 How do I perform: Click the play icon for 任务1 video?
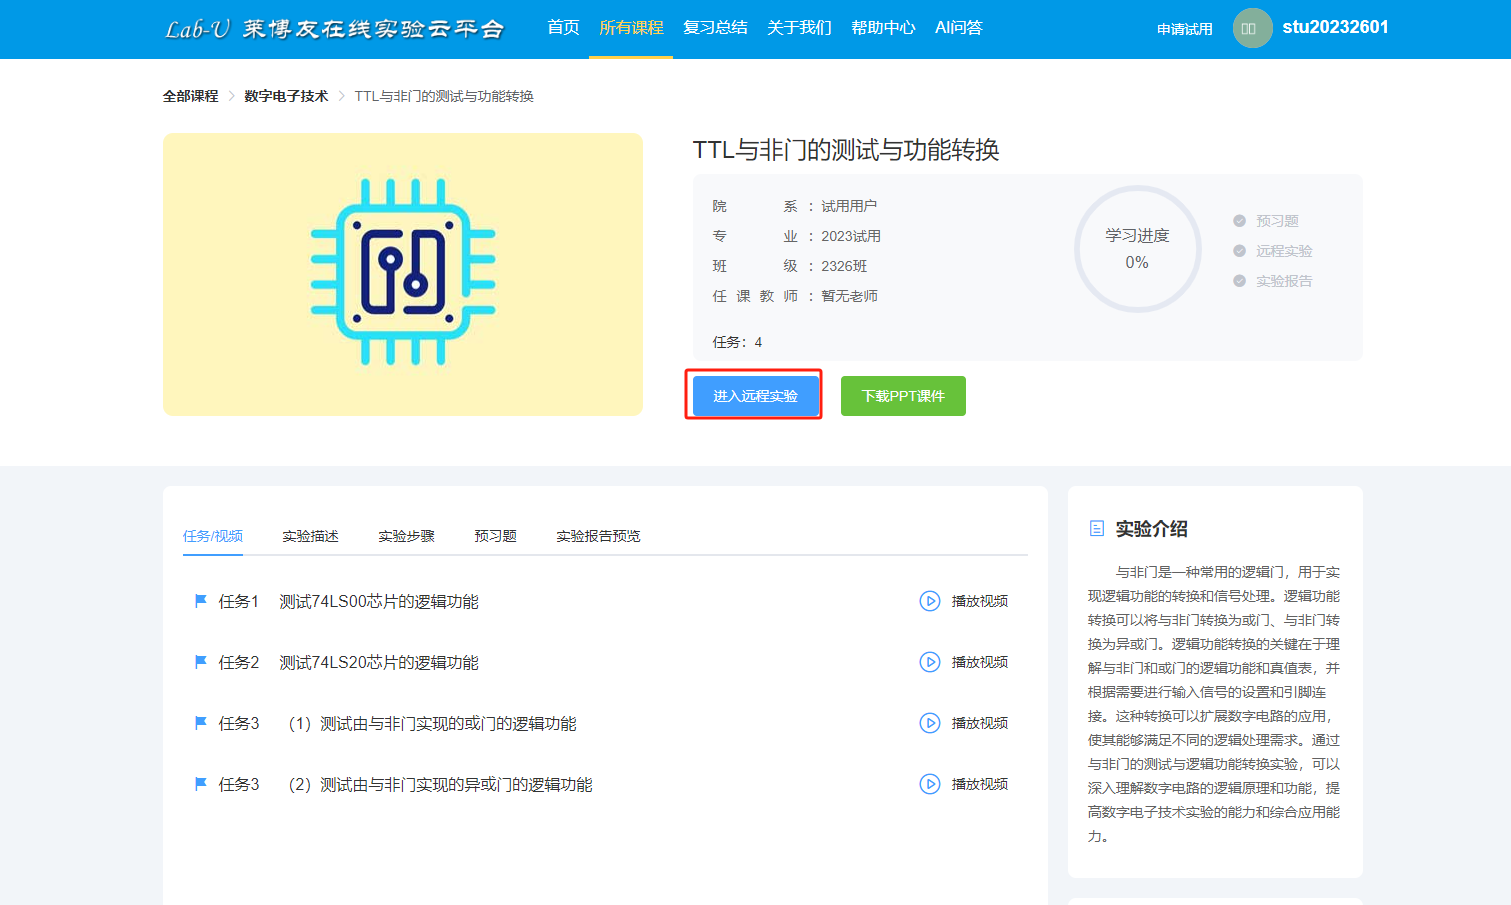click(x=929, y=601)
